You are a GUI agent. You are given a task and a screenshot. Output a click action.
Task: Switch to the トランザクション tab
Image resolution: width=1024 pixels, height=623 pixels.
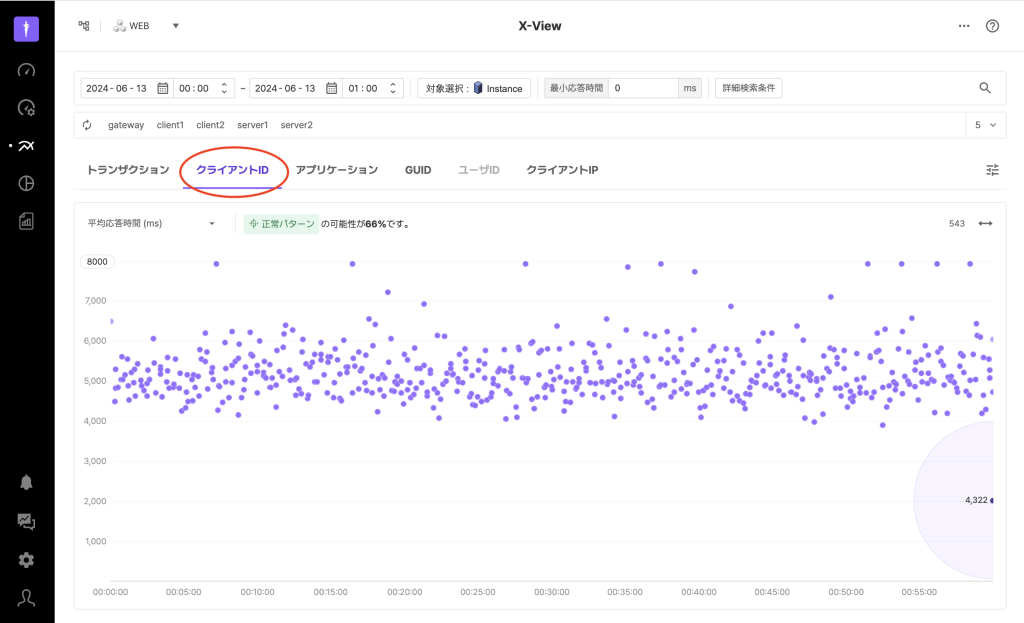(128, 170)
